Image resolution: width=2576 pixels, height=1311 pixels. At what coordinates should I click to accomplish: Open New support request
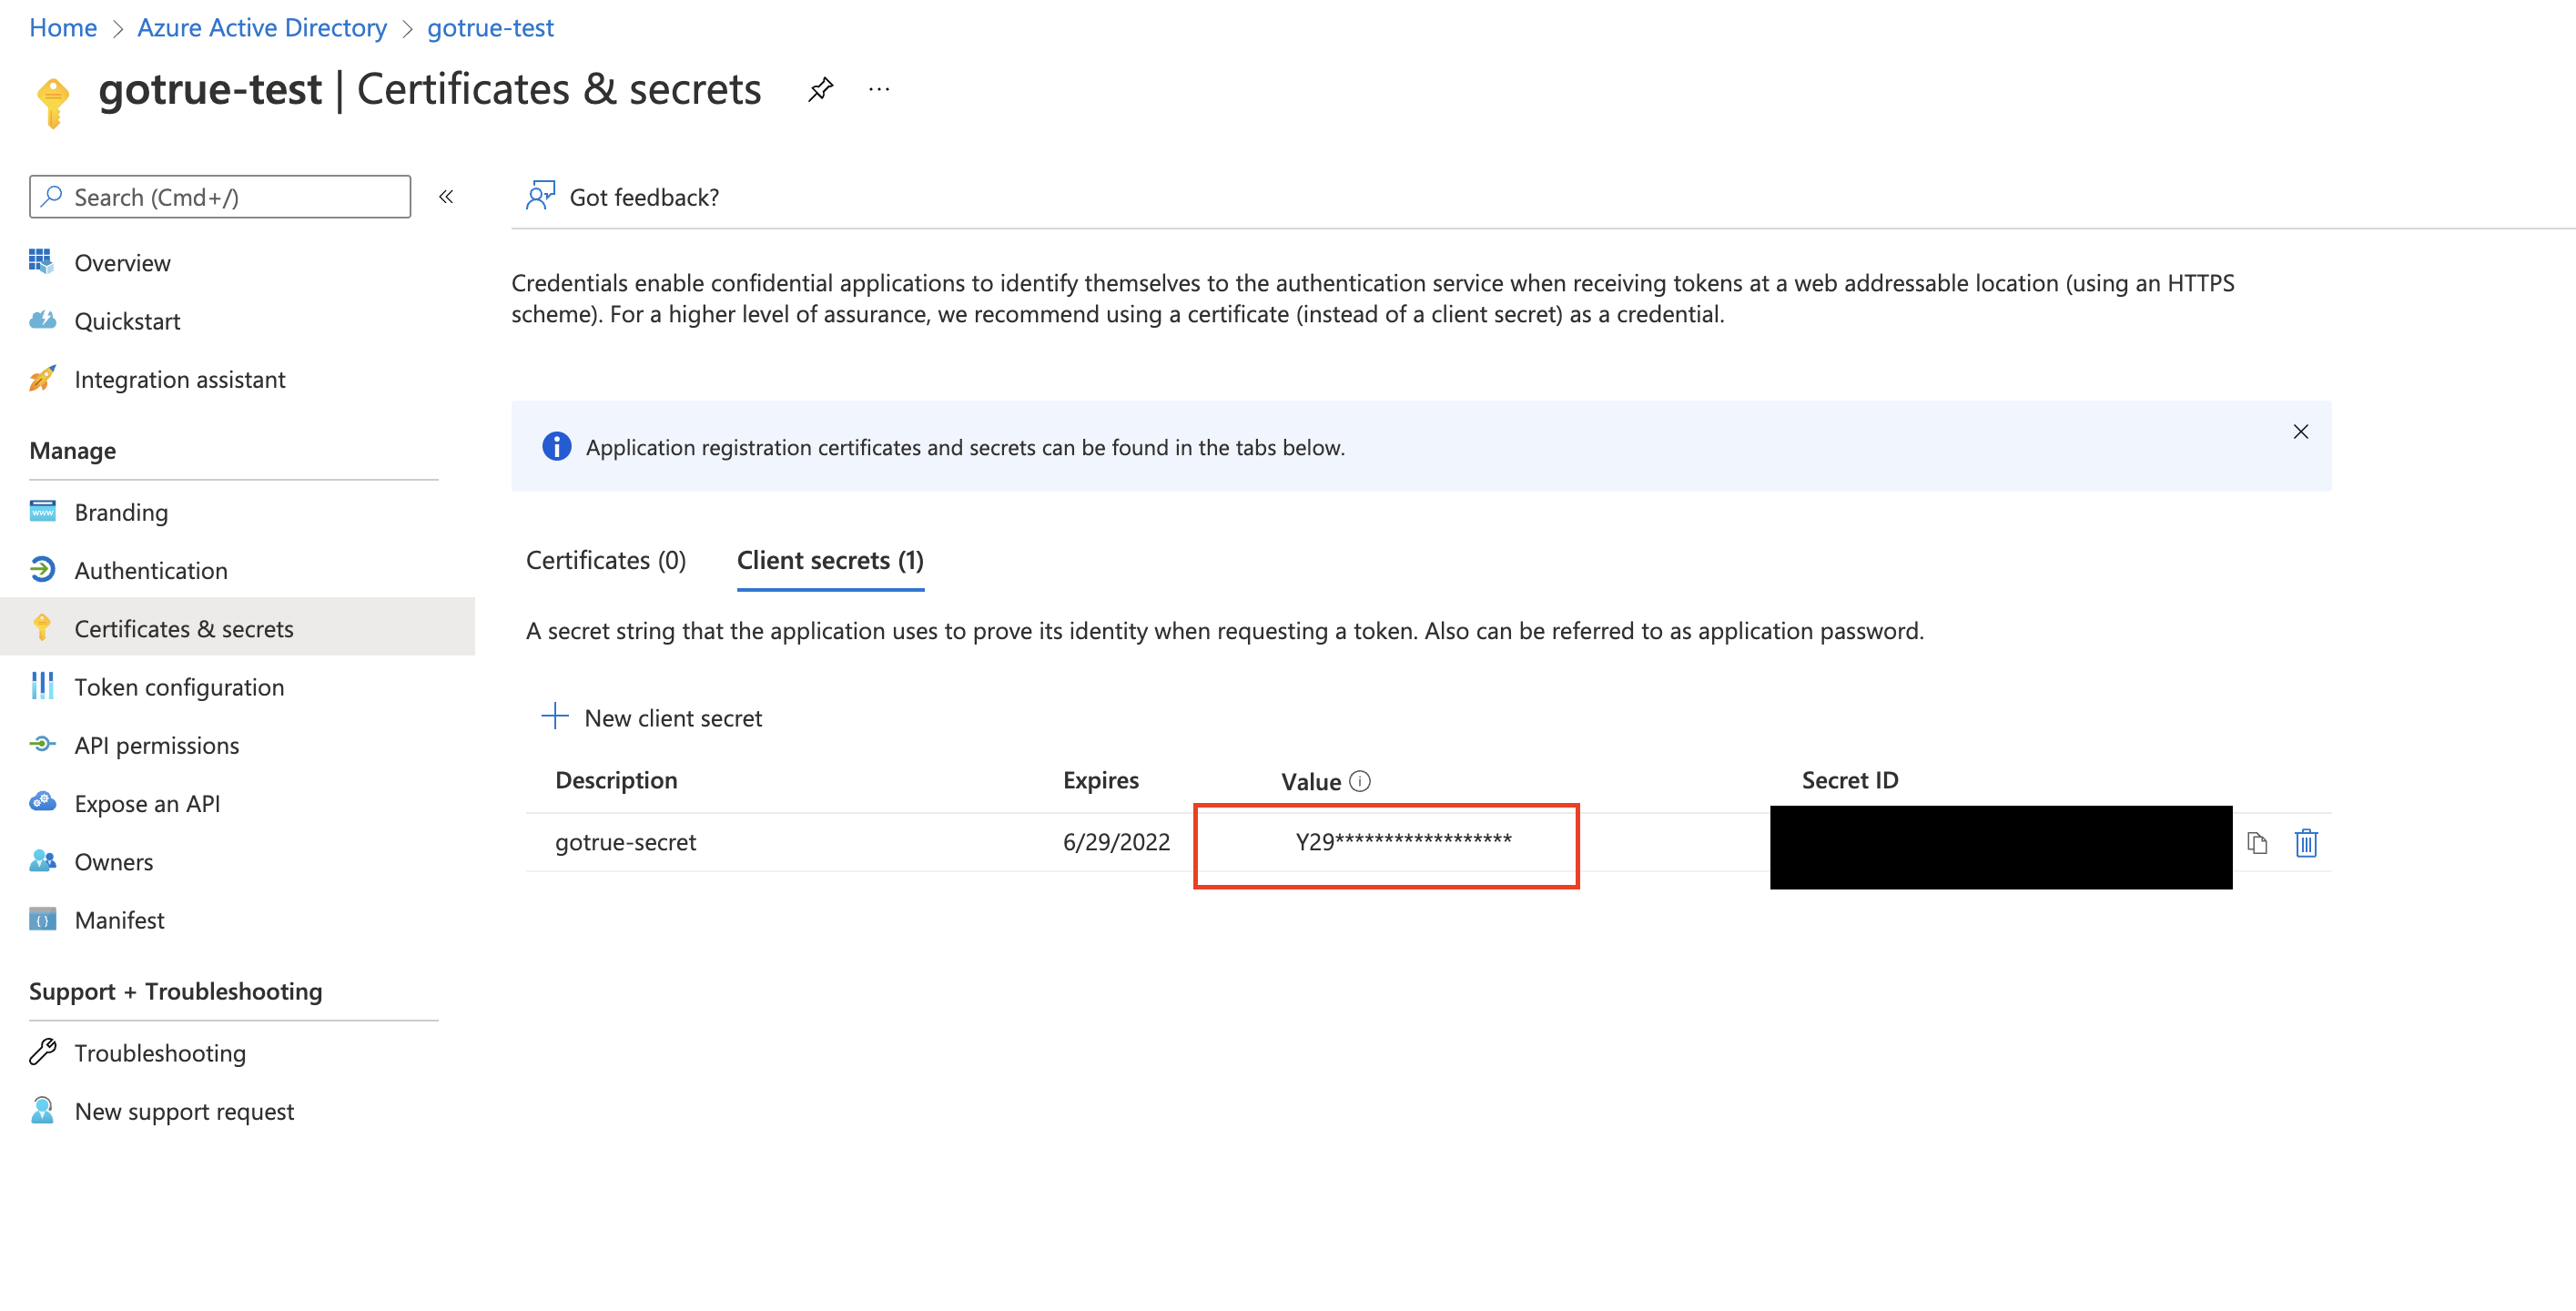click(x=184, y=1111)
